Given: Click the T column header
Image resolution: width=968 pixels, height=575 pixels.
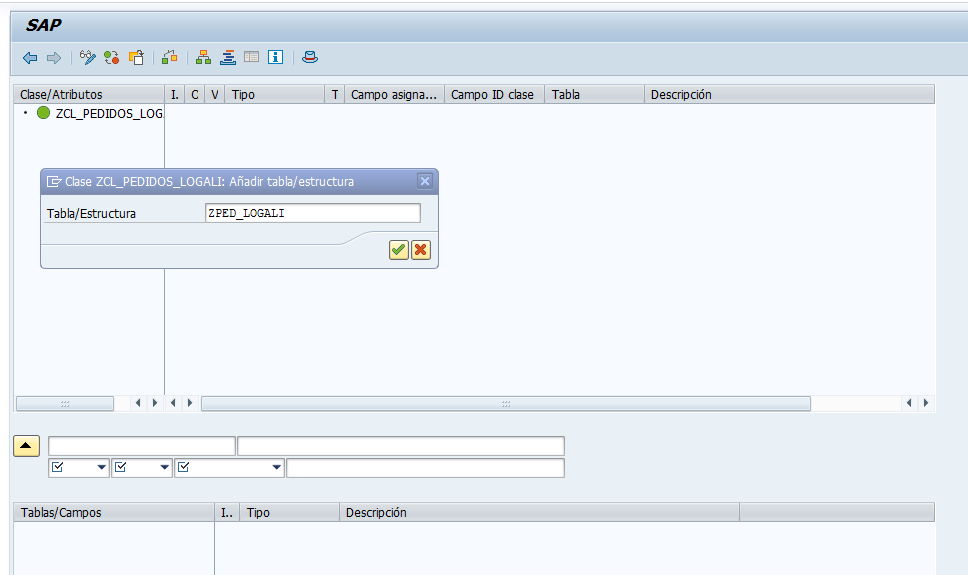Looking at the screenshot, I should [x=335, y=94].
